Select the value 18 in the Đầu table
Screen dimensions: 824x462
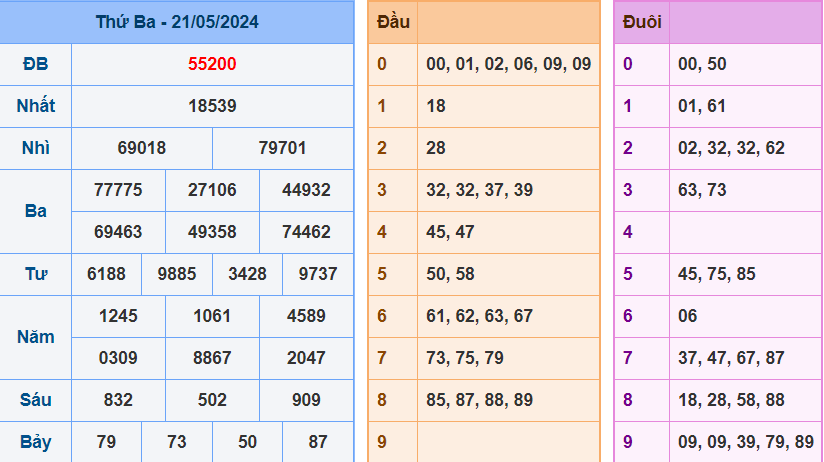click(x=436, y=106)
